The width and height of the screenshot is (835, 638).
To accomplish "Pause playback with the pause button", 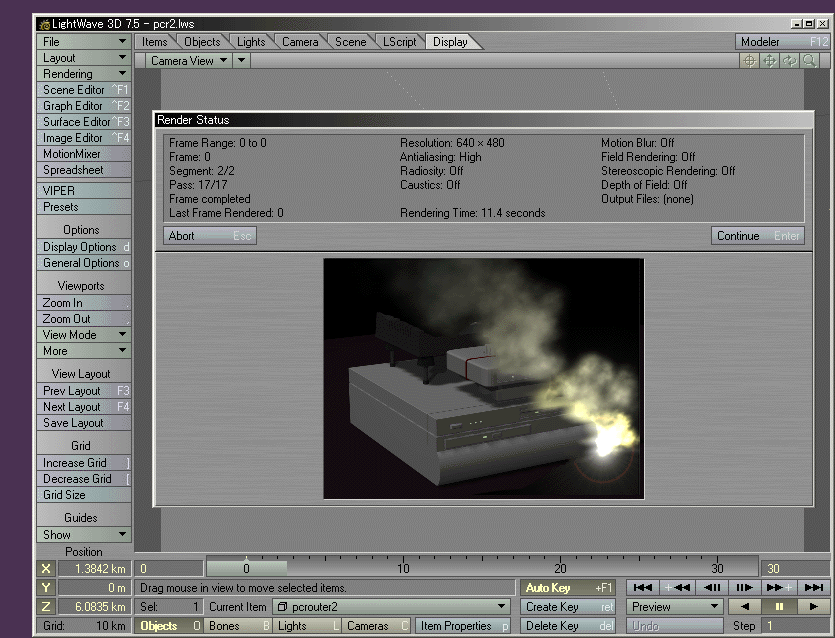I will [x=779, y=607].
